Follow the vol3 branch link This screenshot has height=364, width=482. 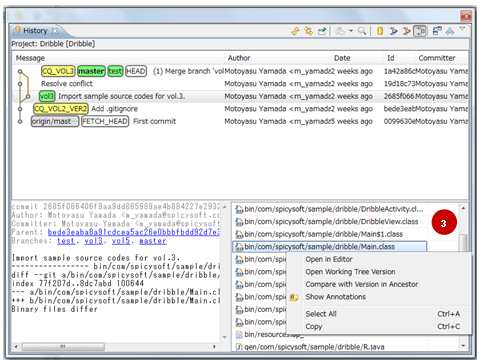click(x=93, y=241)
